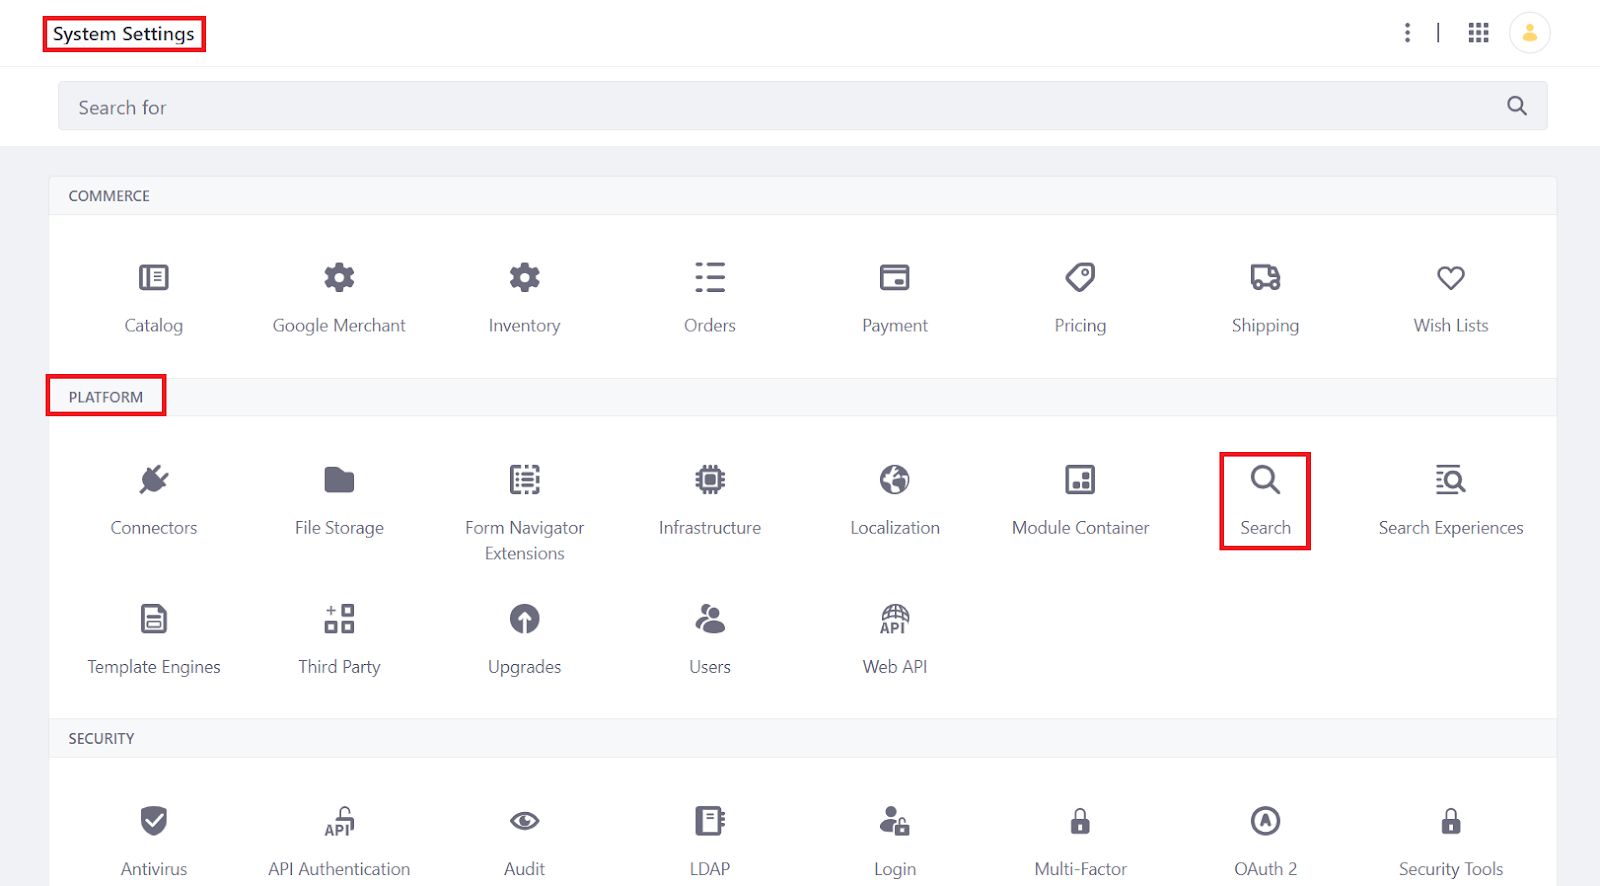
Task: Click the magnifier search button
Action: coord(1516,106)
